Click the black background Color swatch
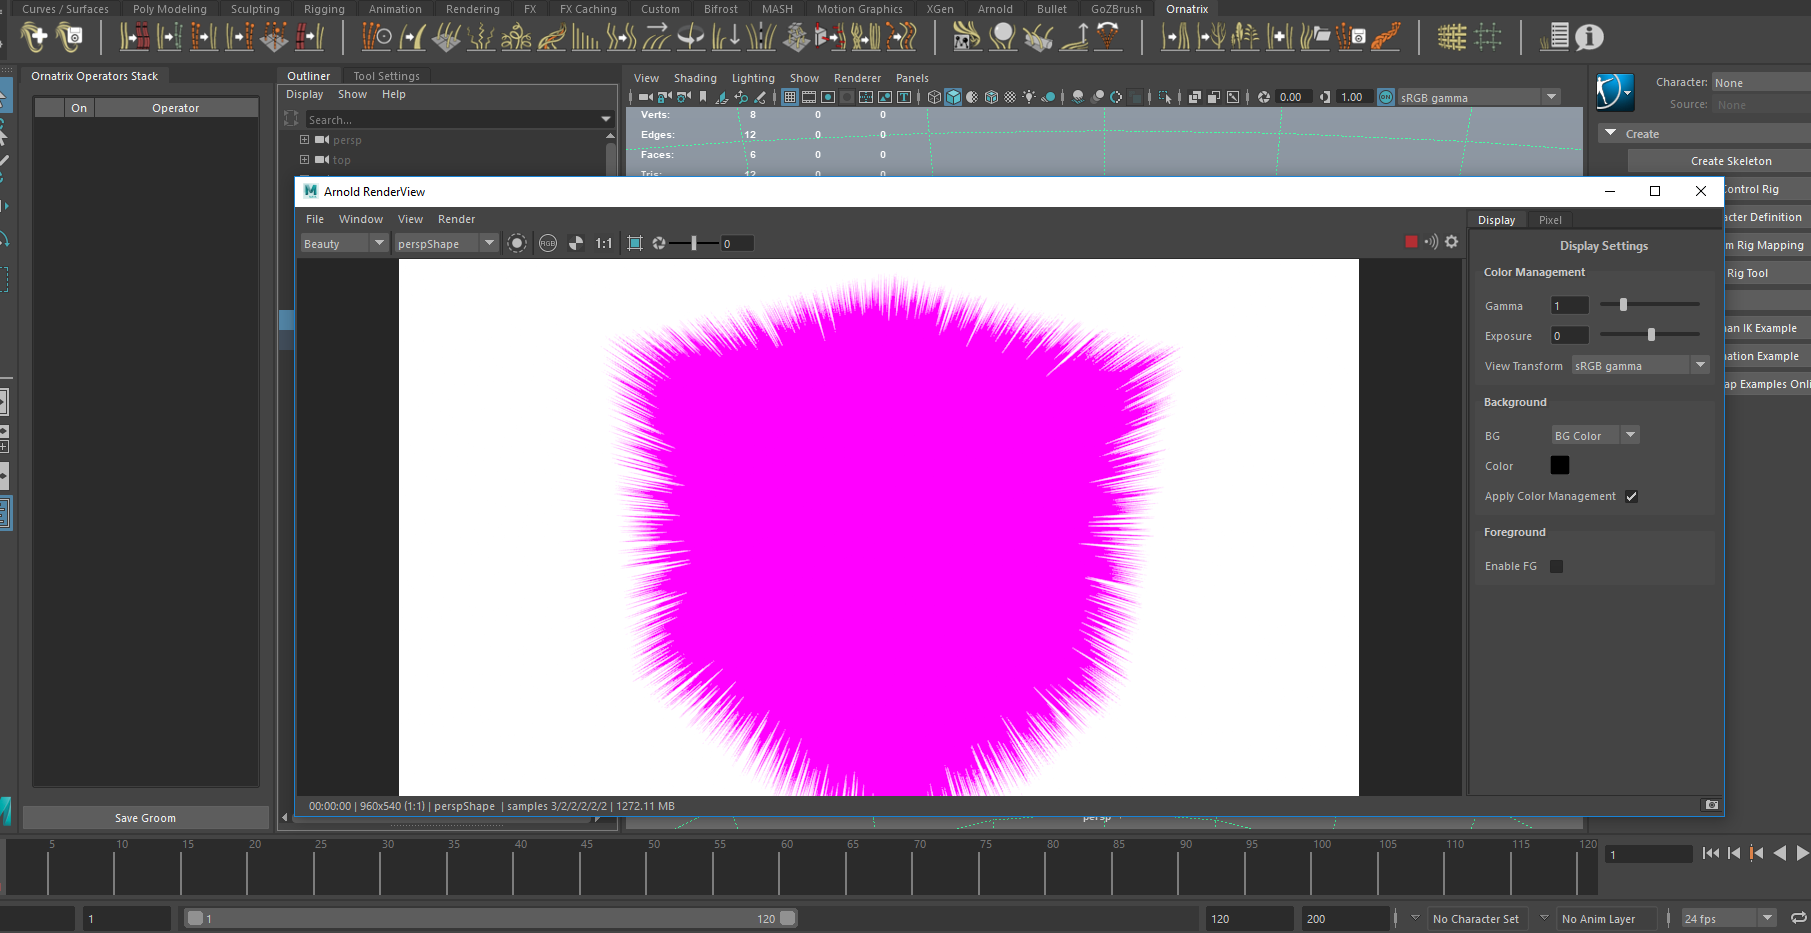The height and width of the screenshot is (933, 1811). pos(1559,466)
